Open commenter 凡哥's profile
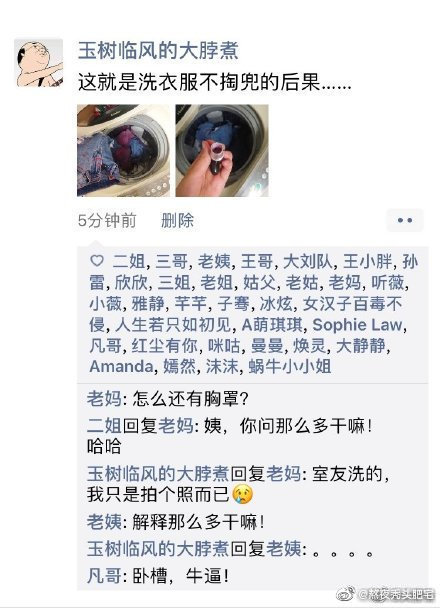Screen dimensions: 440x608 [104, 576]
